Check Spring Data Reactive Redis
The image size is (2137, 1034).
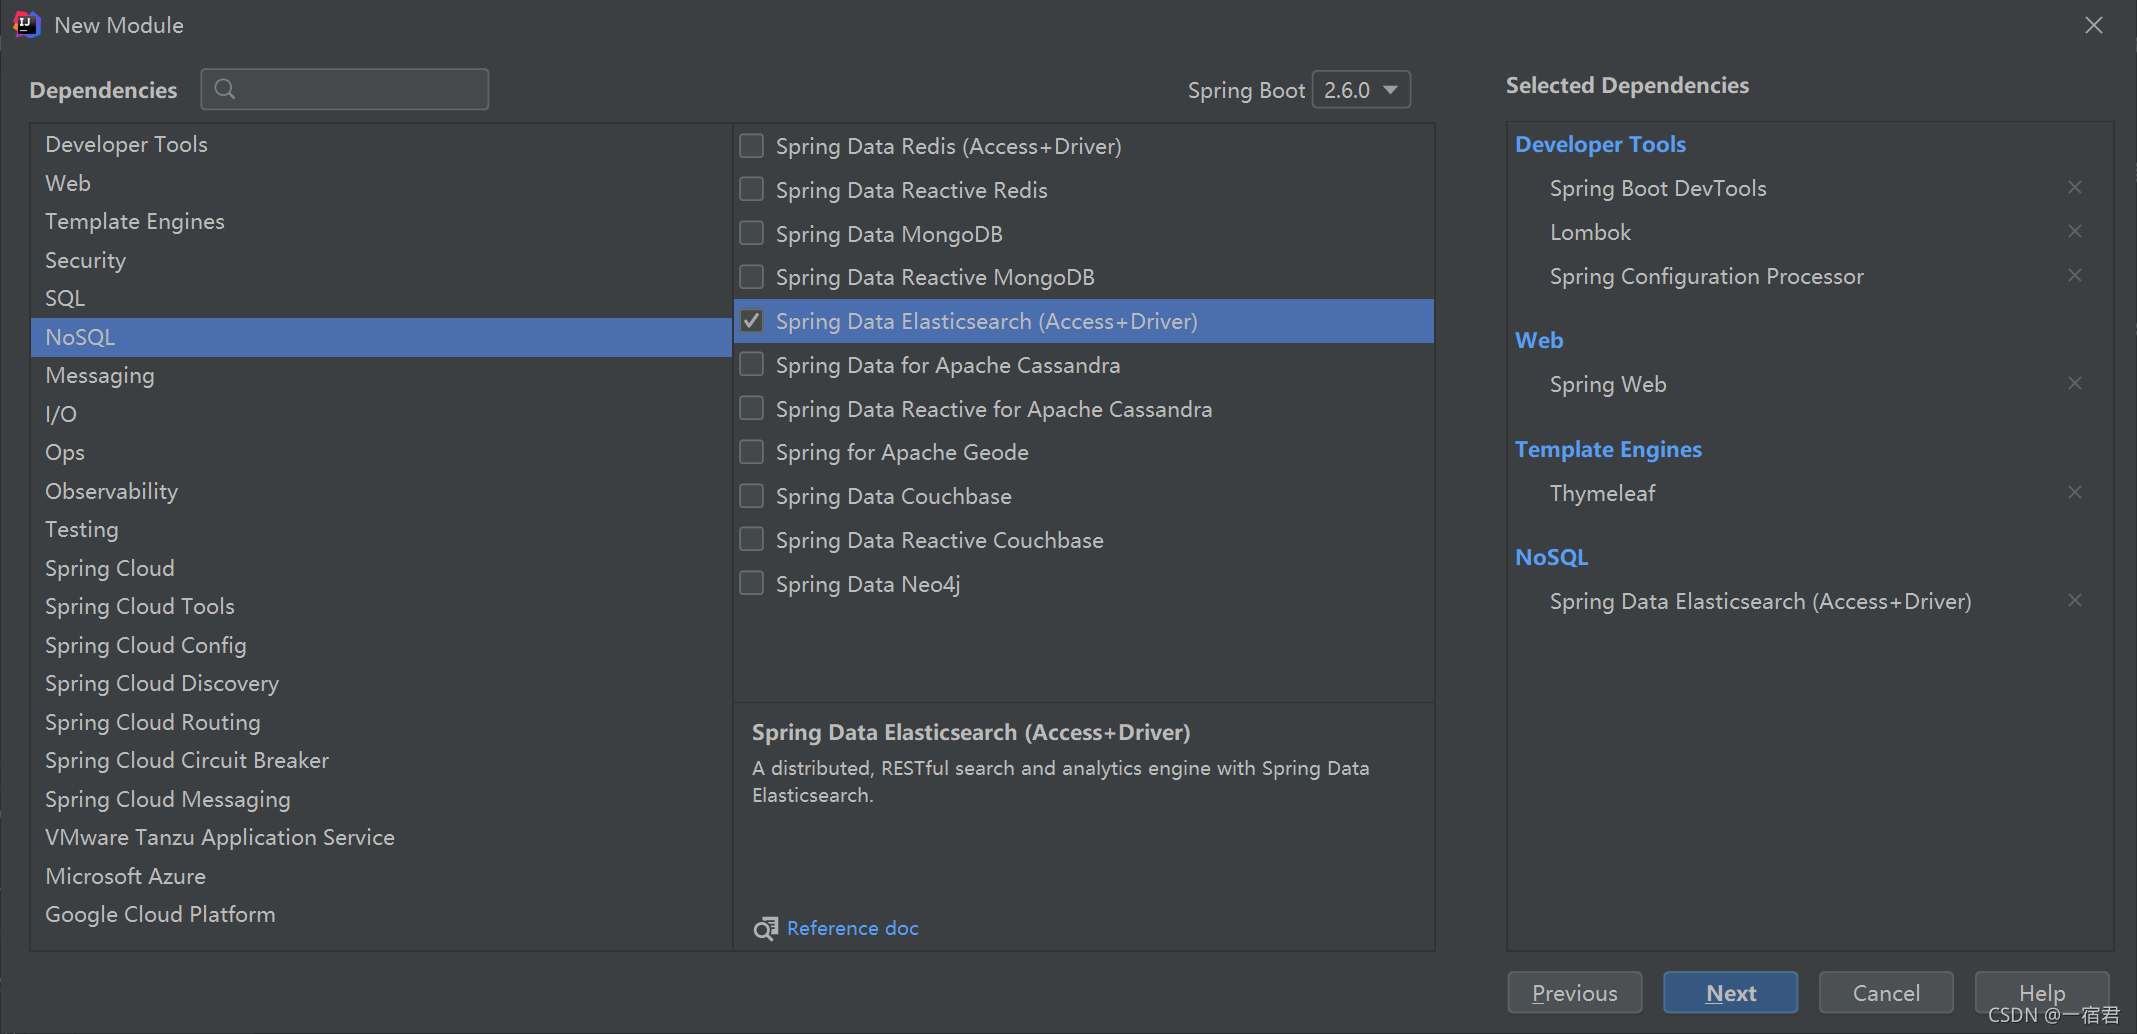(751, 190)
